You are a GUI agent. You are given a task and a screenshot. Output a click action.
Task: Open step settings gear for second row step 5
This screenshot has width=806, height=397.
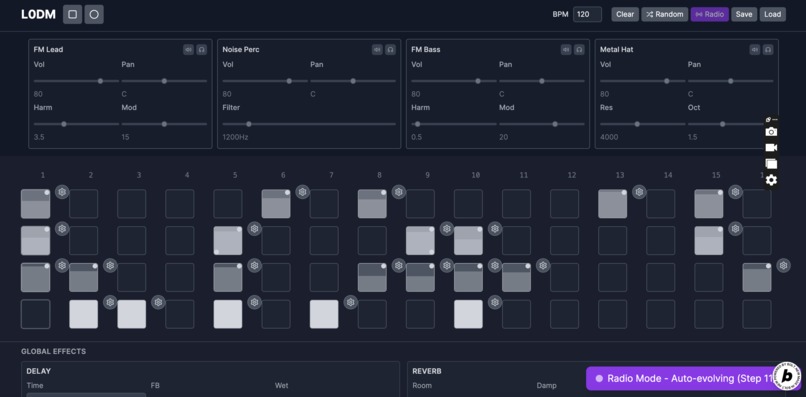coord(254,229)
